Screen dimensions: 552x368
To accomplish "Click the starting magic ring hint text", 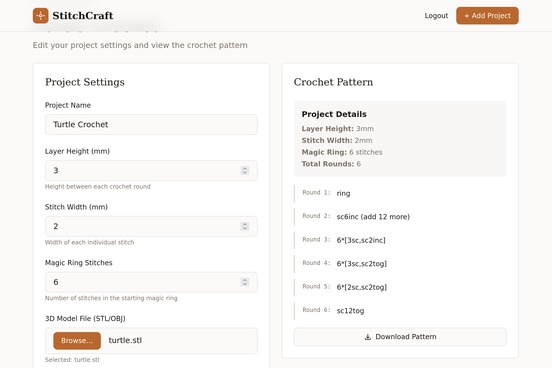I will (111, 298).
